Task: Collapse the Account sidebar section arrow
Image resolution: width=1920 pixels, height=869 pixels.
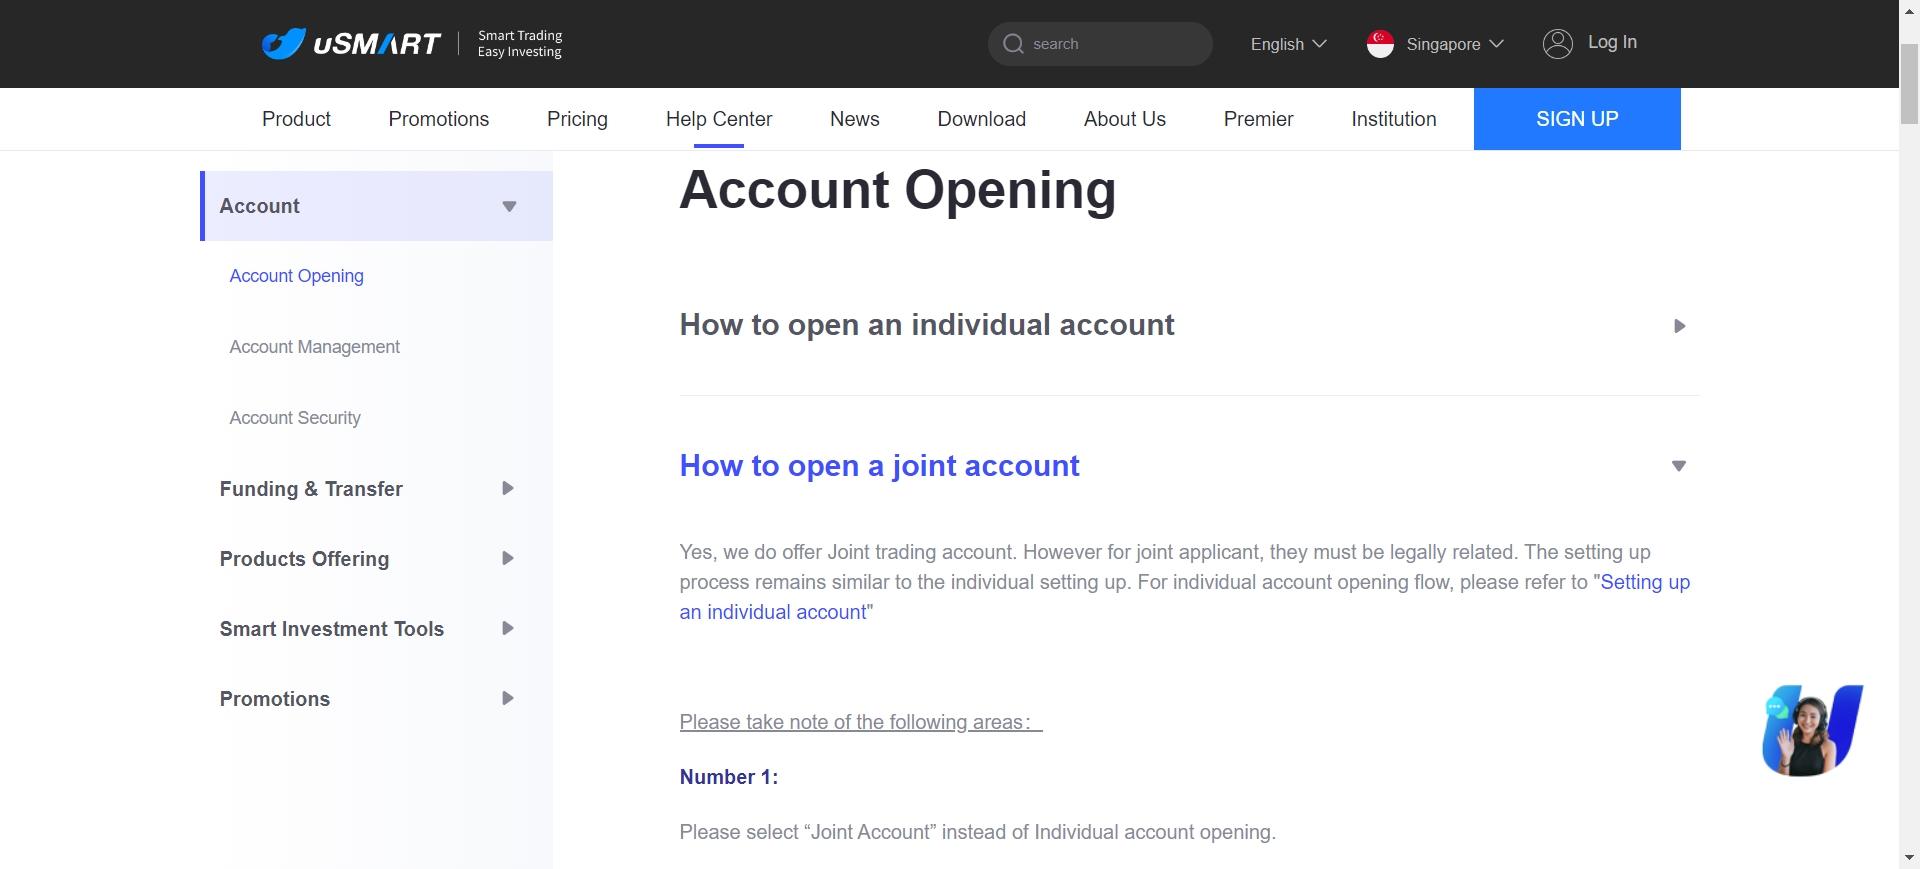Action: pyautogui.click(x=509, y=206)
